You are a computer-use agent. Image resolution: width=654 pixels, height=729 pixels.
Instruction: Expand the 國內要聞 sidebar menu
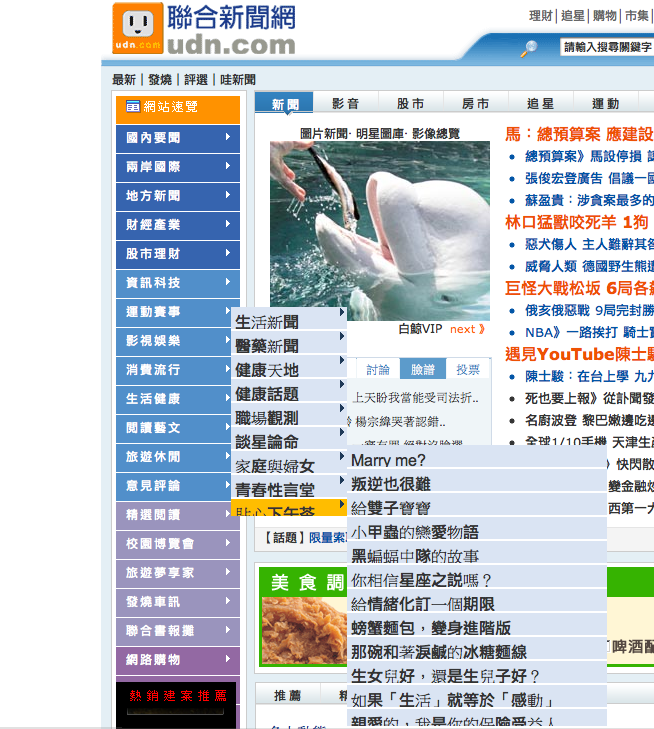click(x=177, y=138)
